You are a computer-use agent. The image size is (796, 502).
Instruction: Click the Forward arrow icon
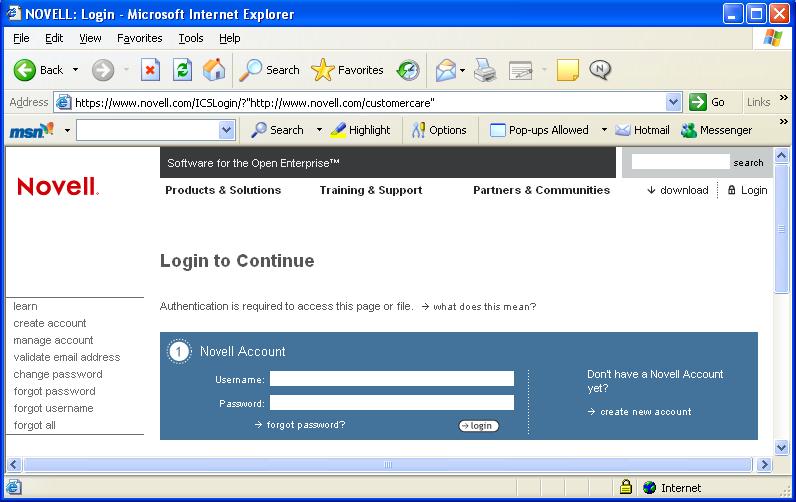[103, 70]
